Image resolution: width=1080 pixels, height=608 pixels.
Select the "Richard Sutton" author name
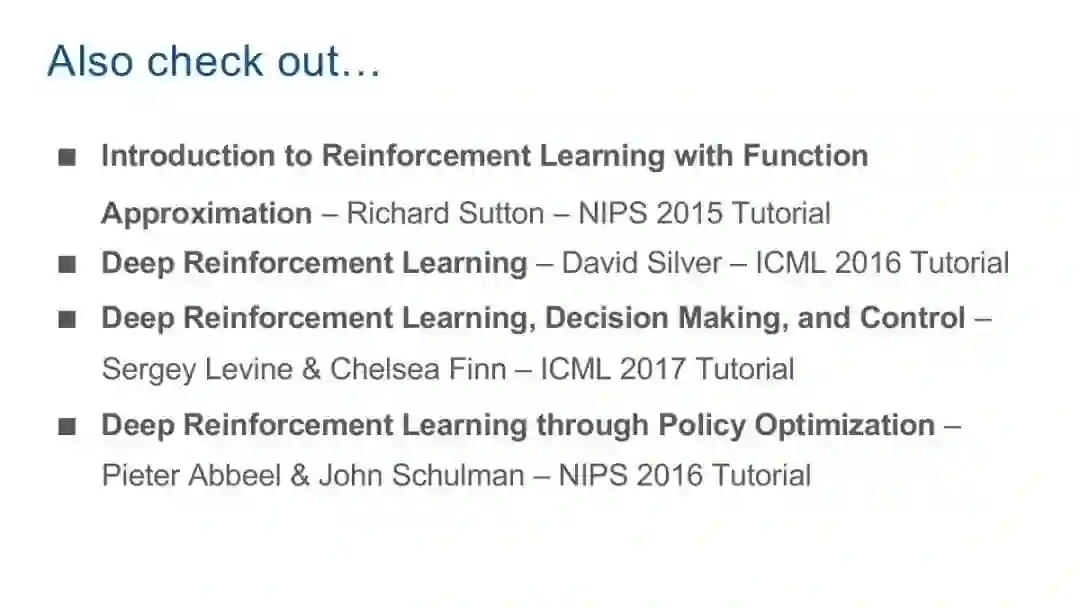pos(445,213)
